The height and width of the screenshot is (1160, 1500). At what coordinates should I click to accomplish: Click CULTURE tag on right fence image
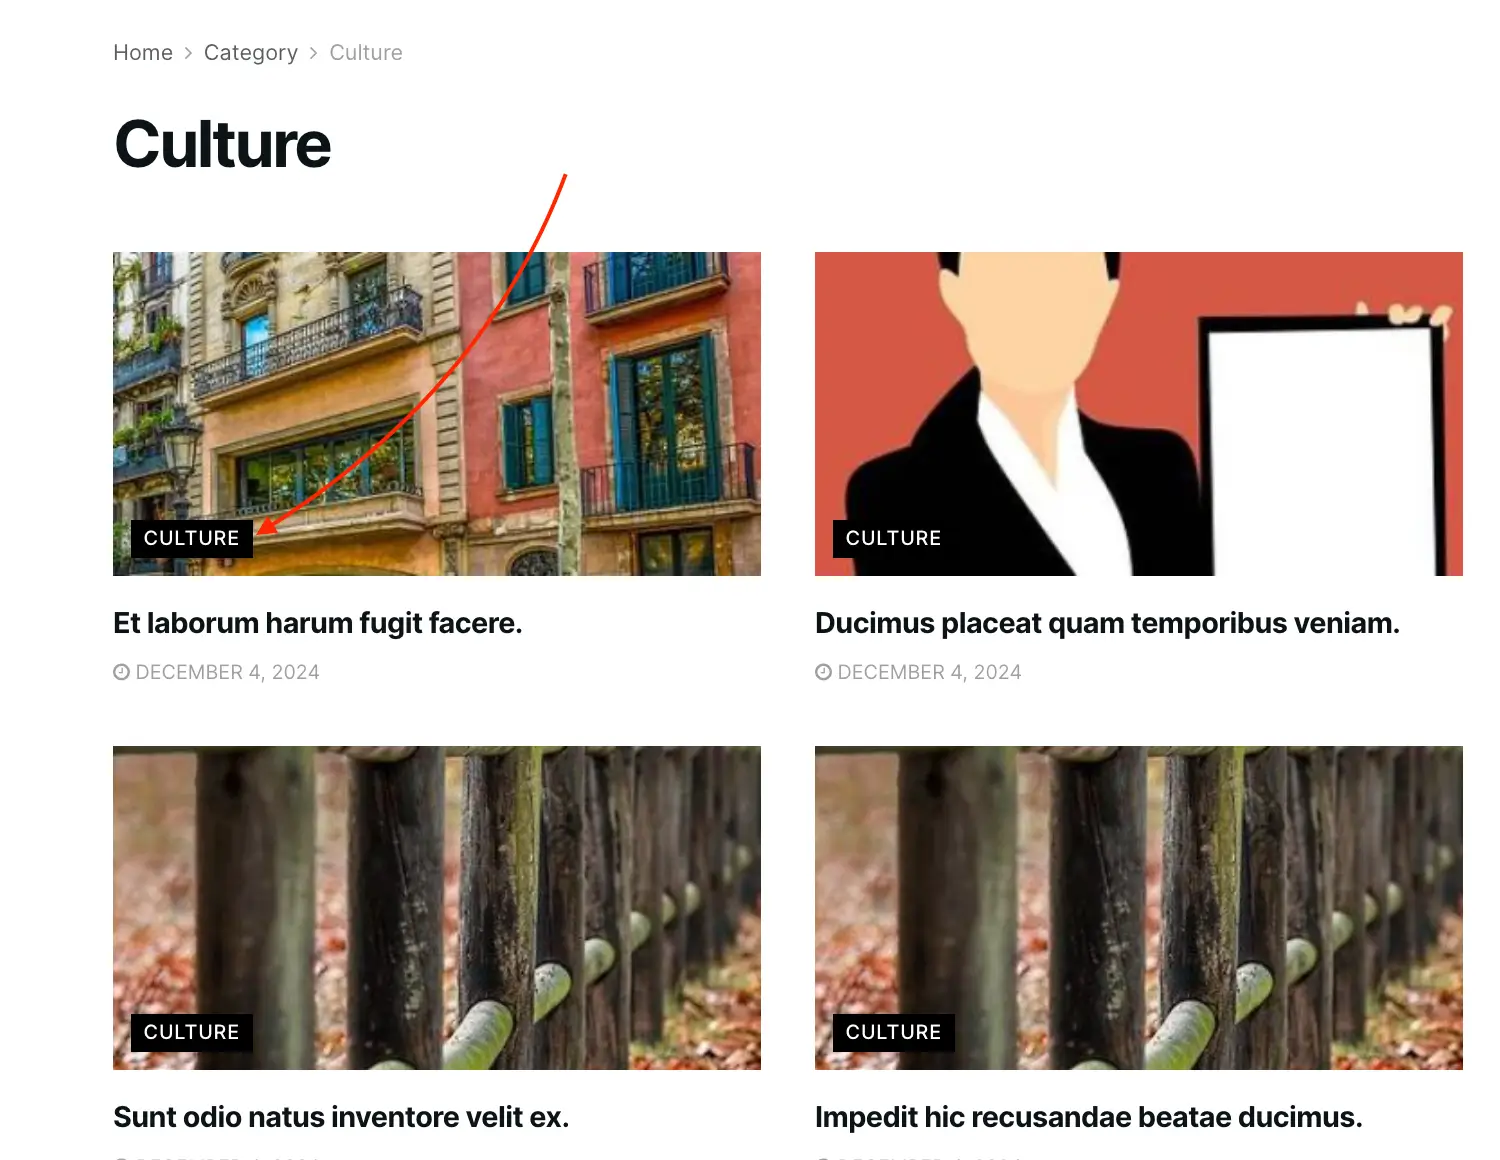click(894, 1032)
